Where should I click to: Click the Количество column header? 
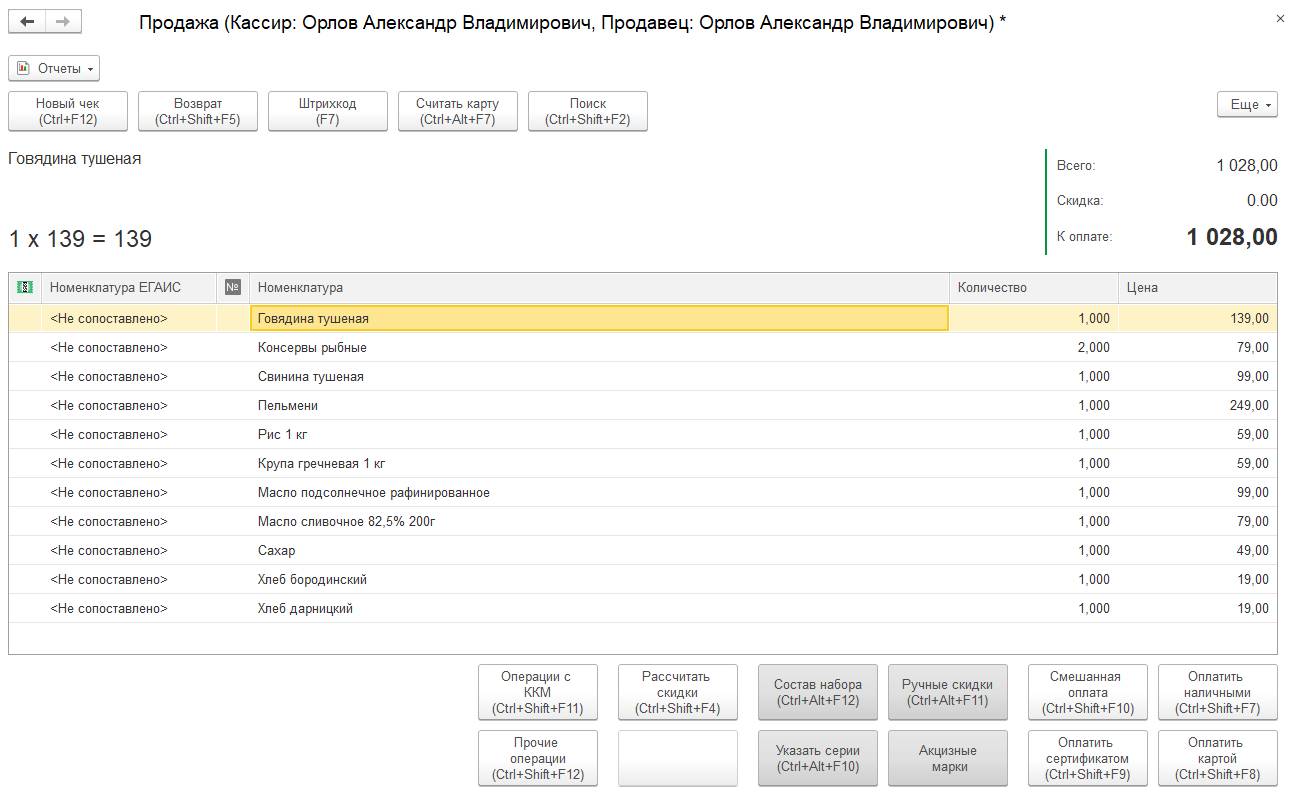tap(1034, 288)
